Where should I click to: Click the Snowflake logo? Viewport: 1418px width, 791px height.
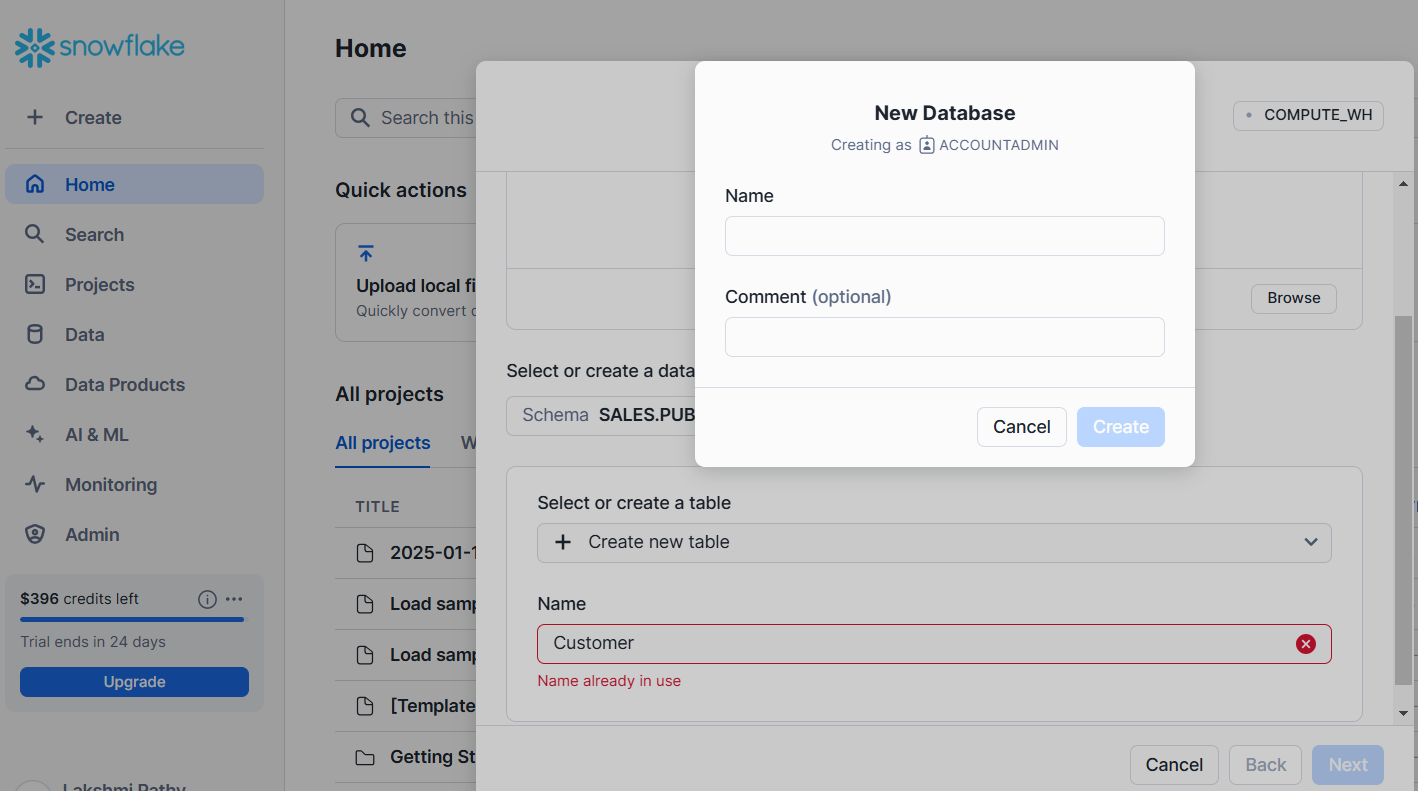pyautogui.click(x=99, y=48)
